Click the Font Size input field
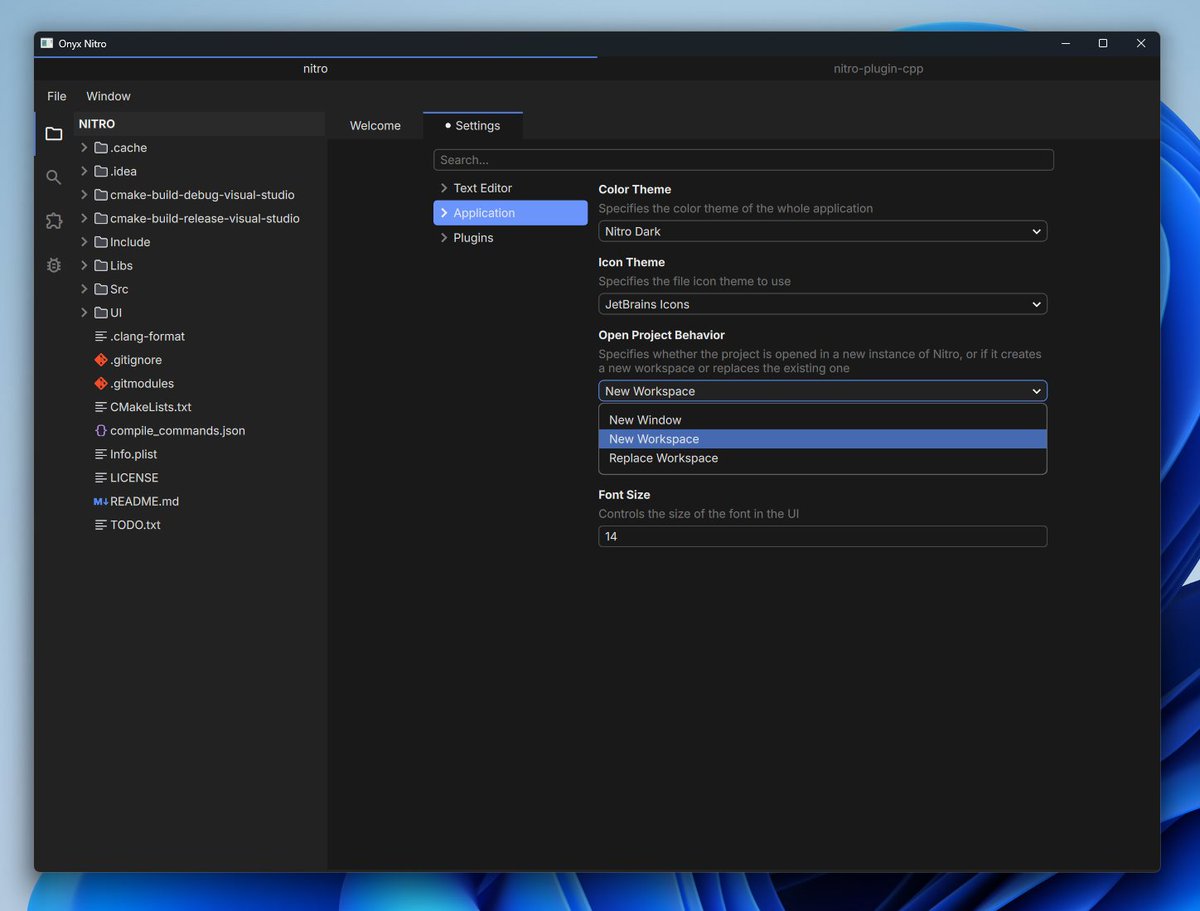The image size is (1200, 911). coord(822,537)
